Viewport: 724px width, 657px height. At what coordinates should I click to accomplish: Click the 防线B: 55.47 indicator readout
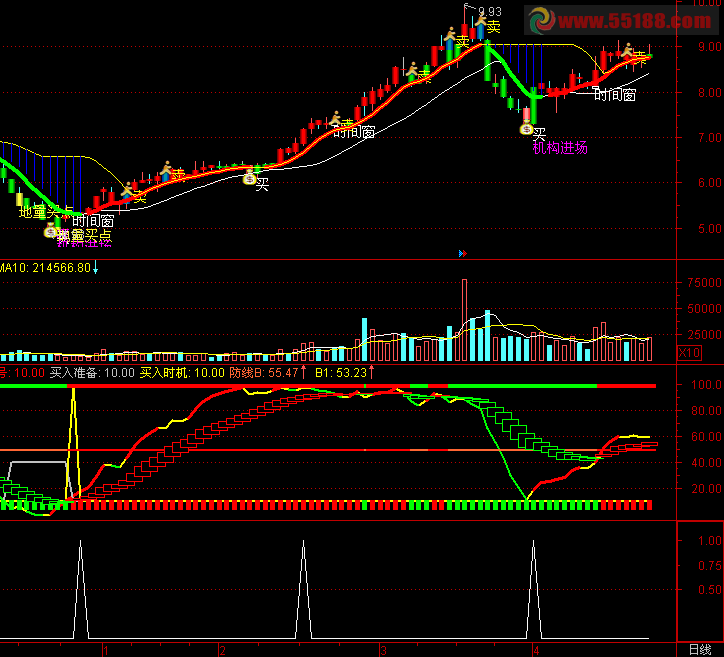pos(264,373)
